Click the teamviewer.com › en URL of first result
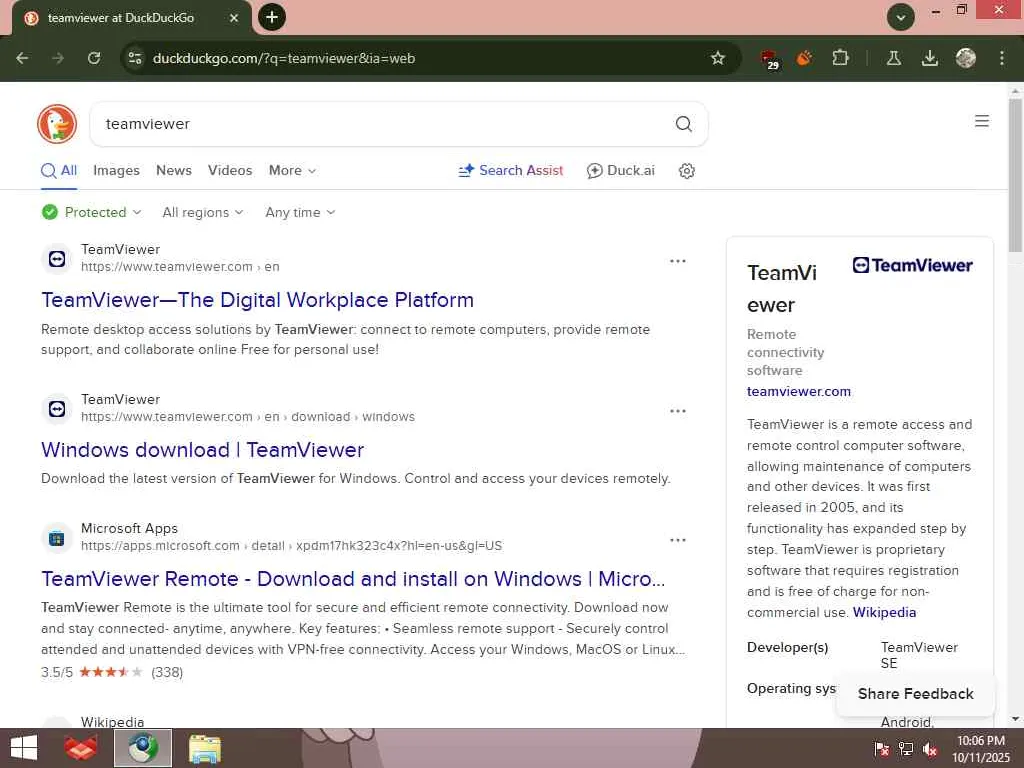Image resolution: width=1024 pixels, height=768 pixels. [x=180, y=266]
